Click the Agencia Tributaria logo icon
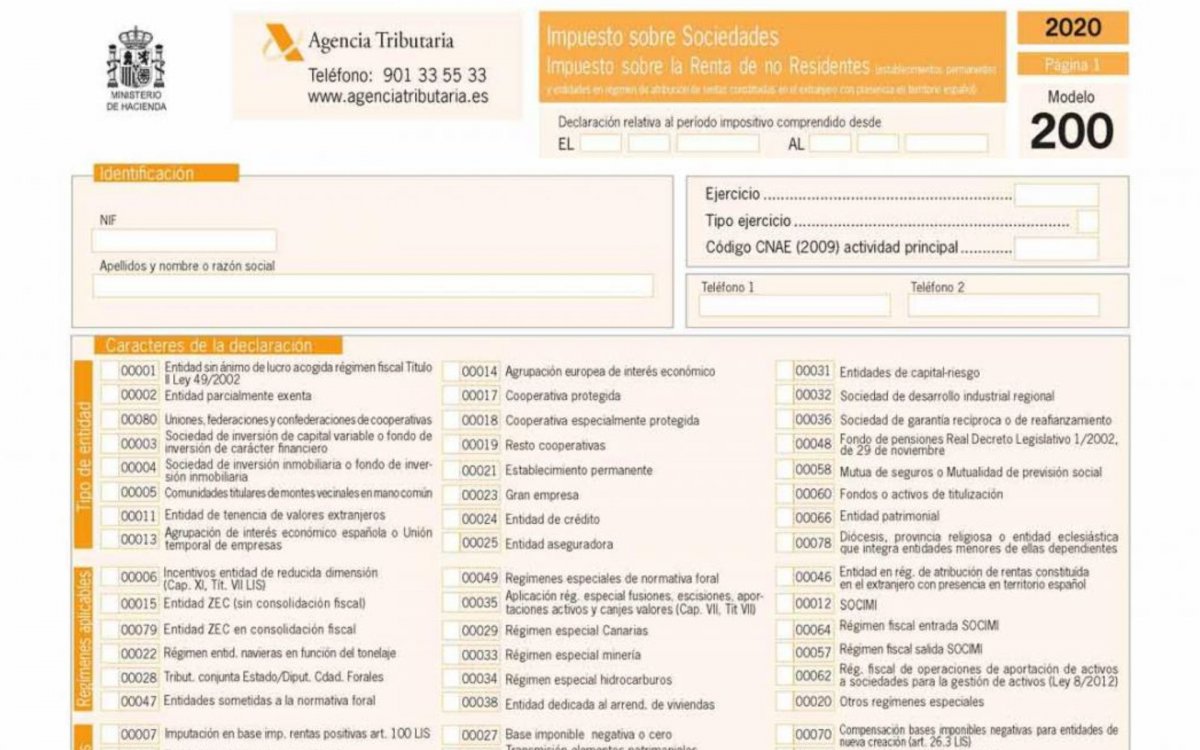Image resolution: width=1200 pixels, height=750 pixels. tap(282, 43)
